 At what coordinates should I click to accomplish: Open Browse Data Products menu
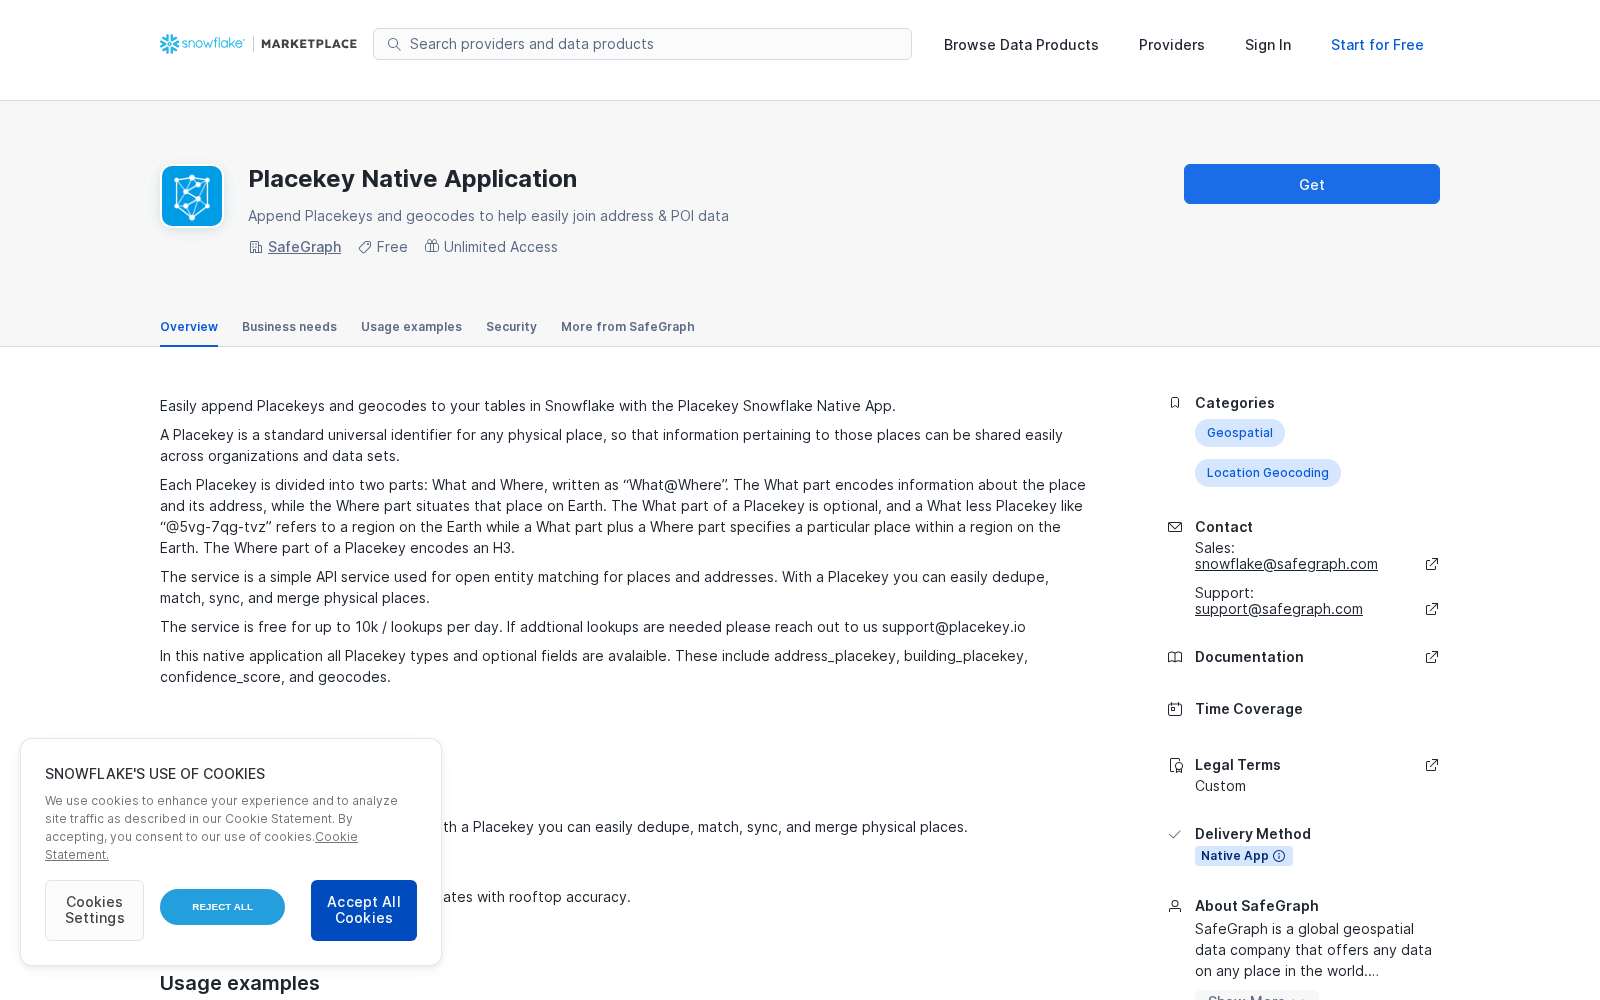point(1021,45)
